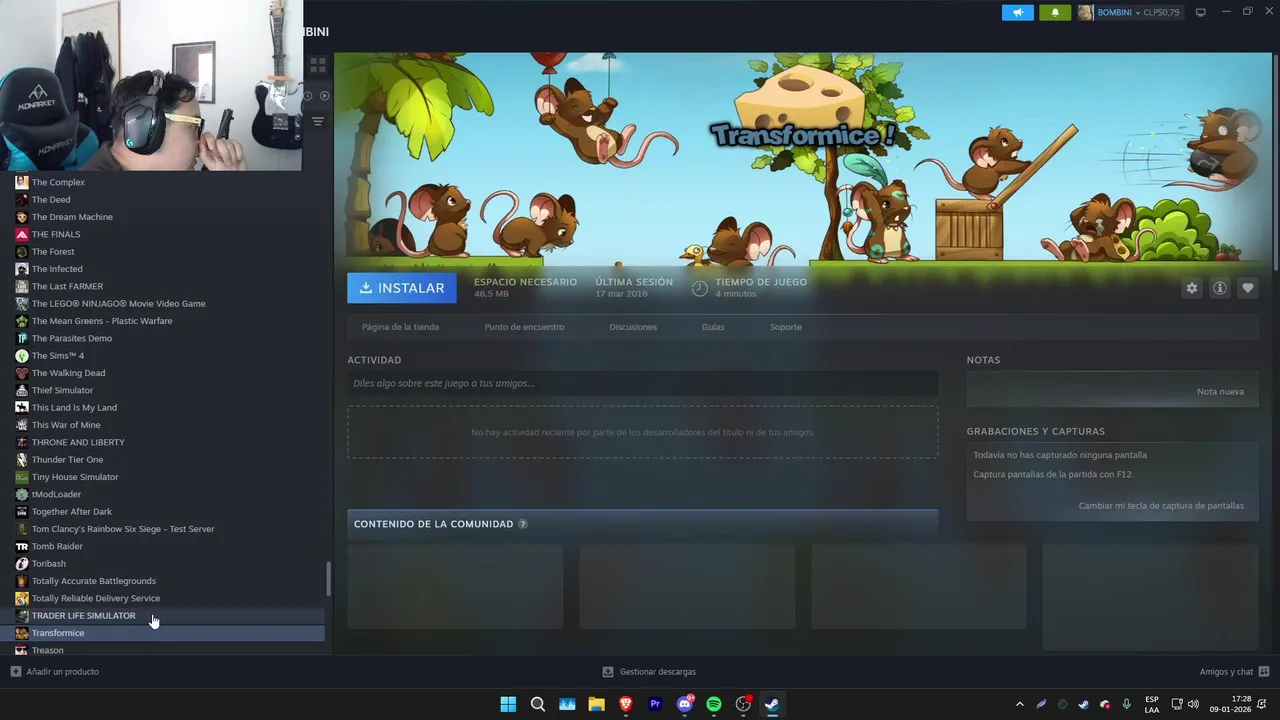Open the Windows Start menu

[508, 704]
